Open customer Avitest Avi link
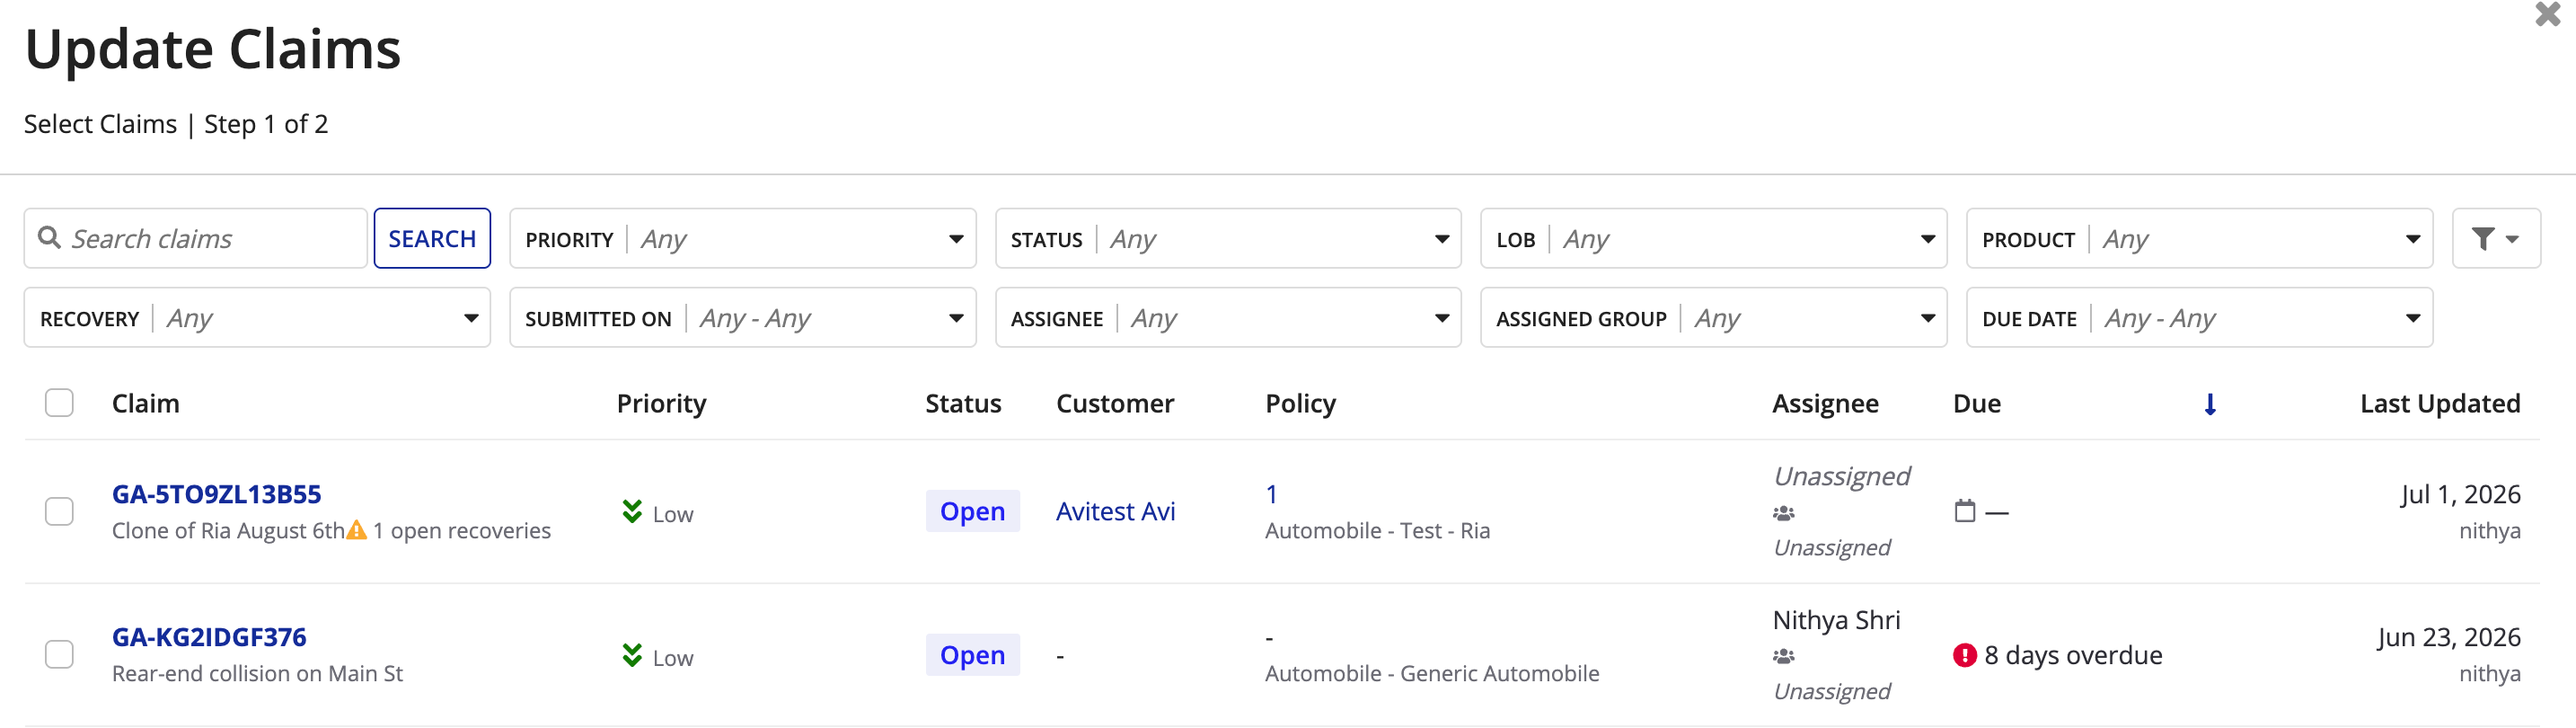This screenshot has height=728, width=2576. [x=1115, y=511]
